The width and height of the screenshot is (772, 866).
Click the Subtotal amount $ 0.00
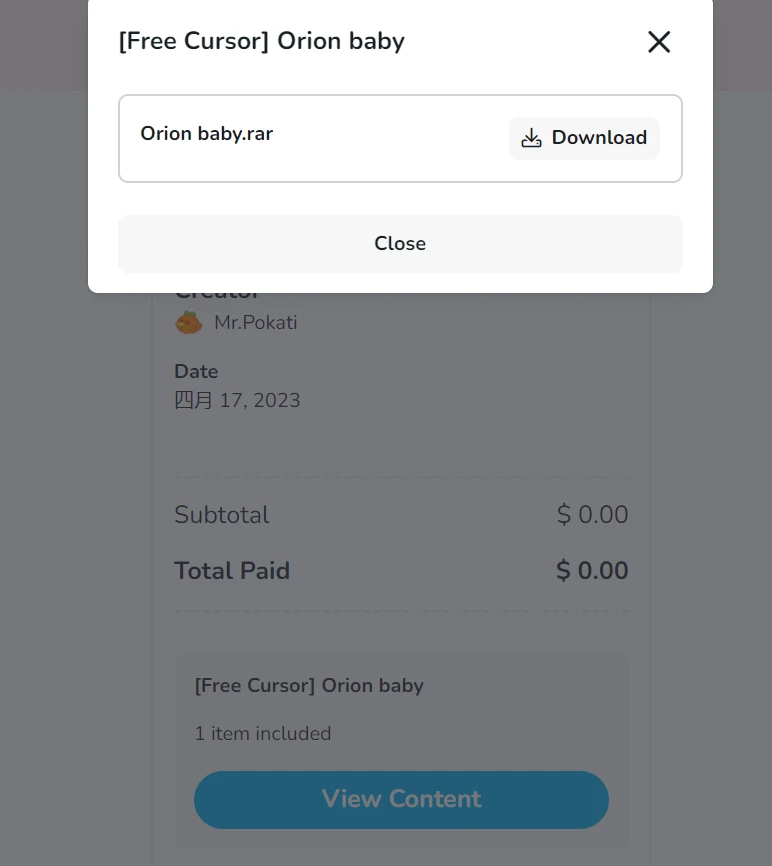(592, 515)
